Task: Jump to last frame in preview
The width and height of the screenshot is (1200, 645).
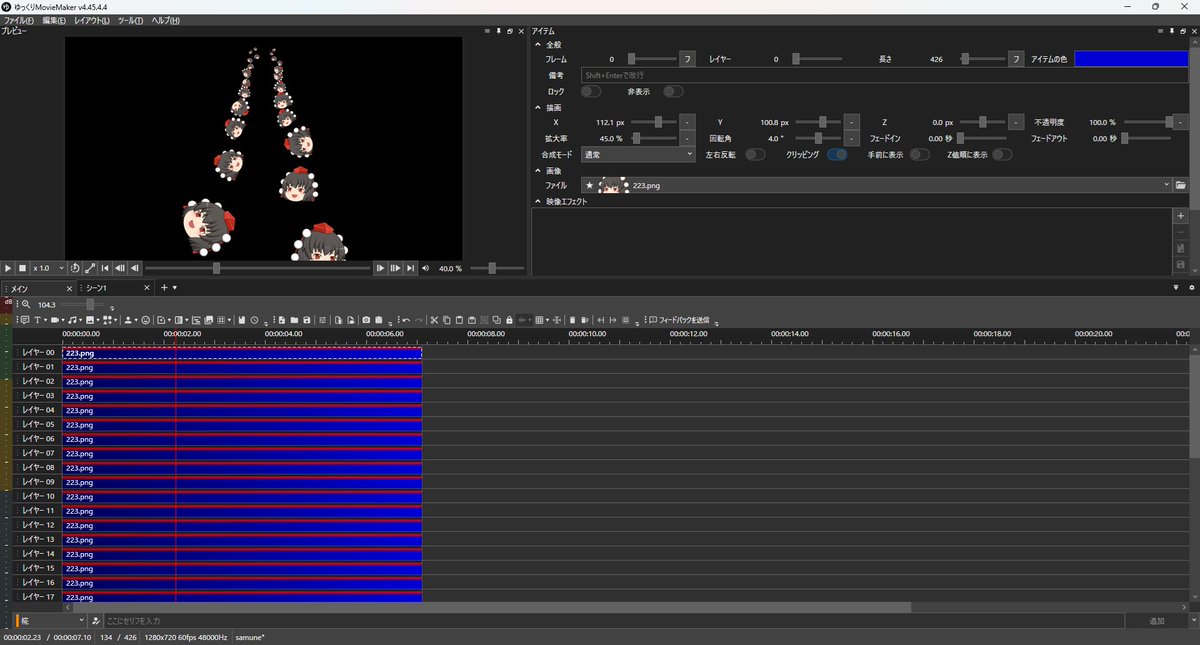Action: [410, 268]
